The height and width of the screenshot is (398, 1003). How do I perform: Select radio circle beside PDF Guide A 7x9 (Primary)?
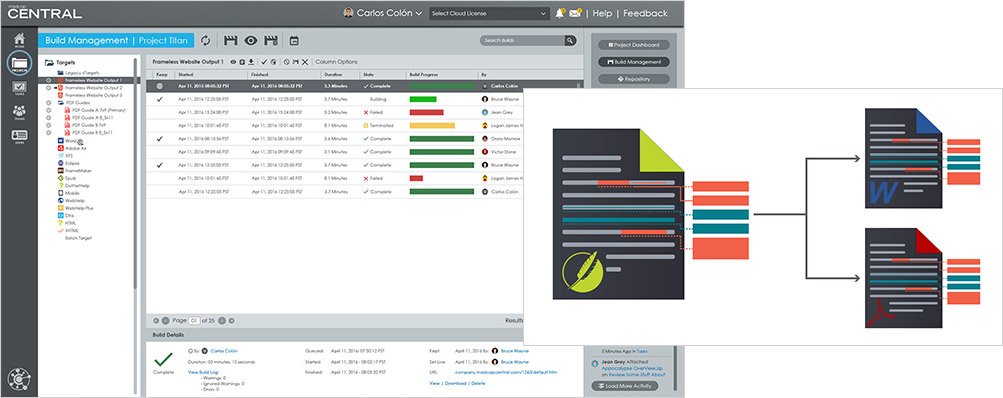(49, 110)
